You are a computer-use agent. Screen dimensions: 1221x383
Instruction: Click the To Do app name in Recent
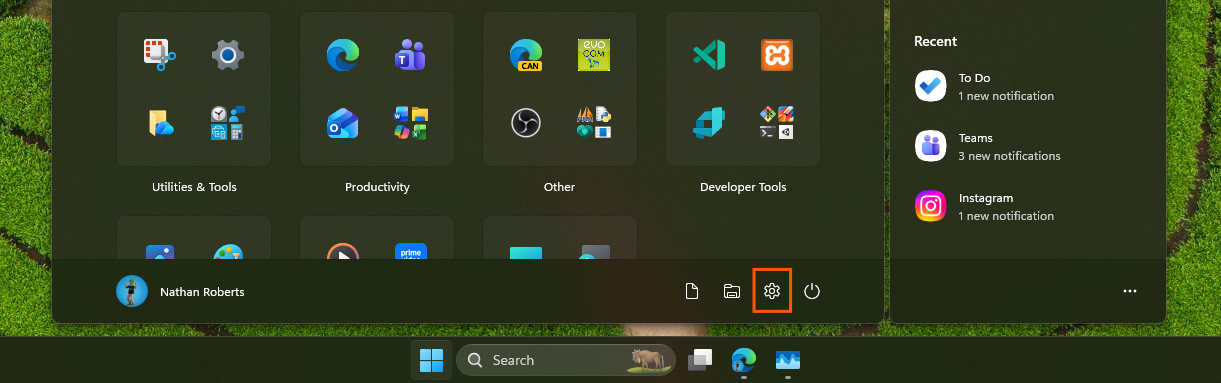pyautogui.click(x=974, y=78)
